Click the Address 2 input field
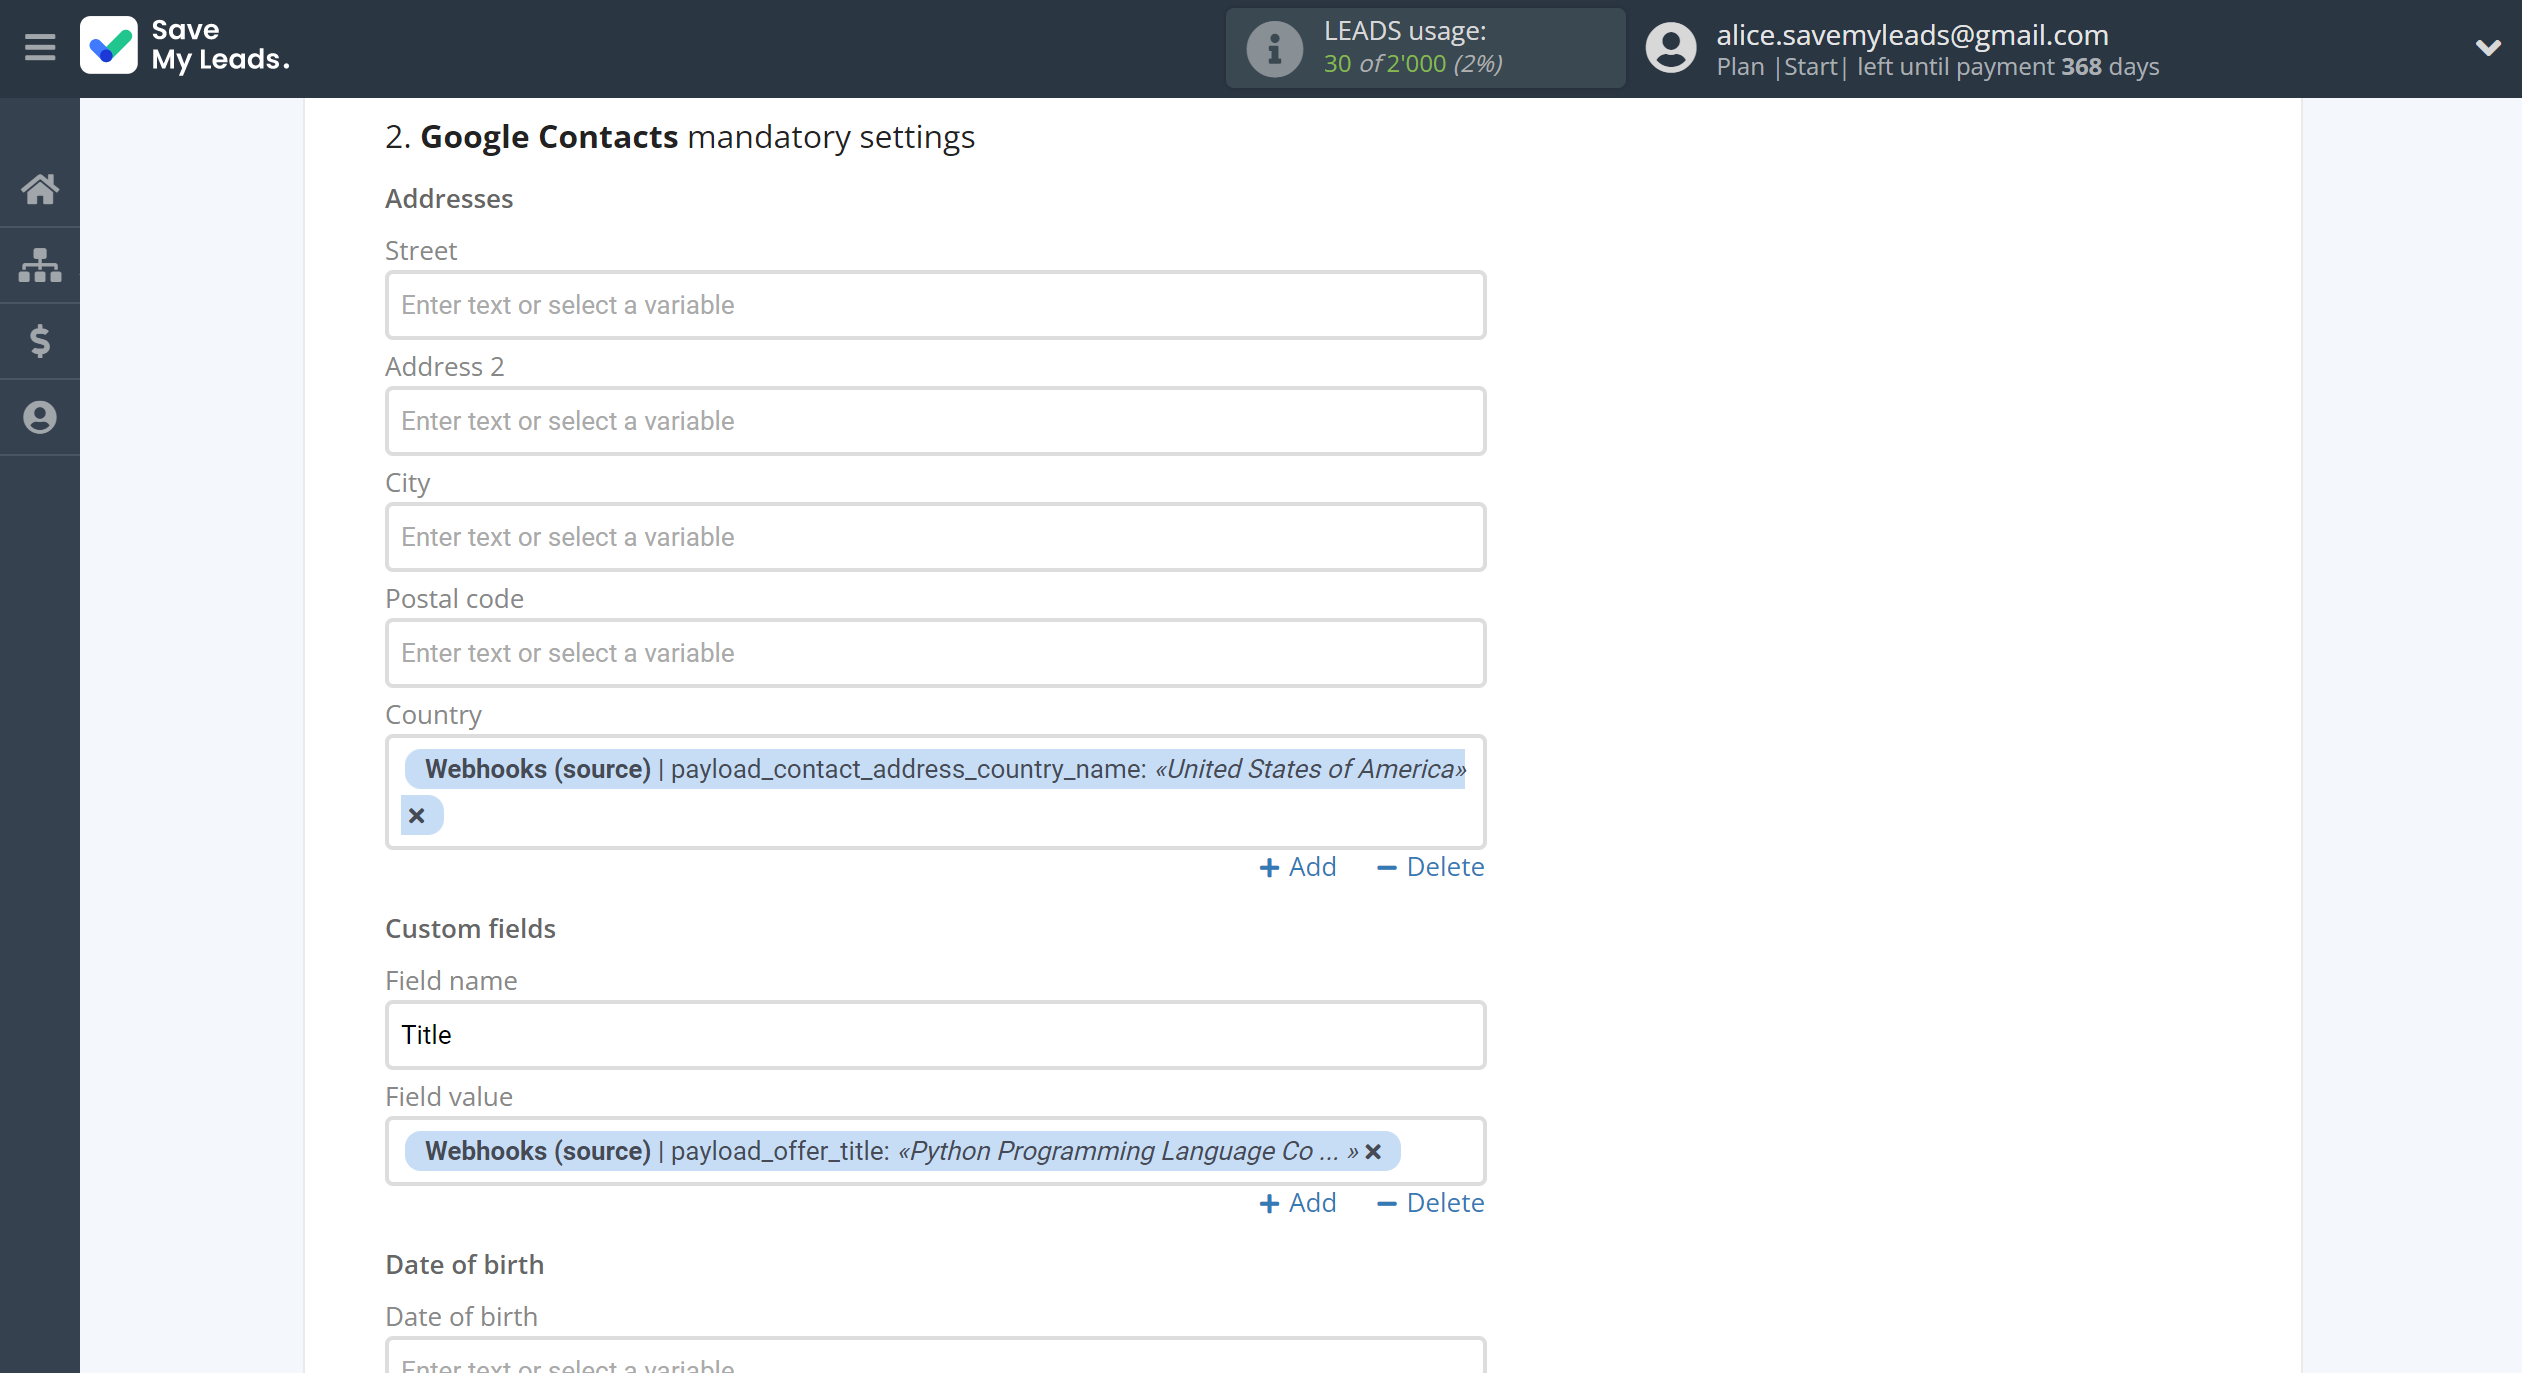The height and width of the screenshot is (1373, 2522). [x=935, y=421]
